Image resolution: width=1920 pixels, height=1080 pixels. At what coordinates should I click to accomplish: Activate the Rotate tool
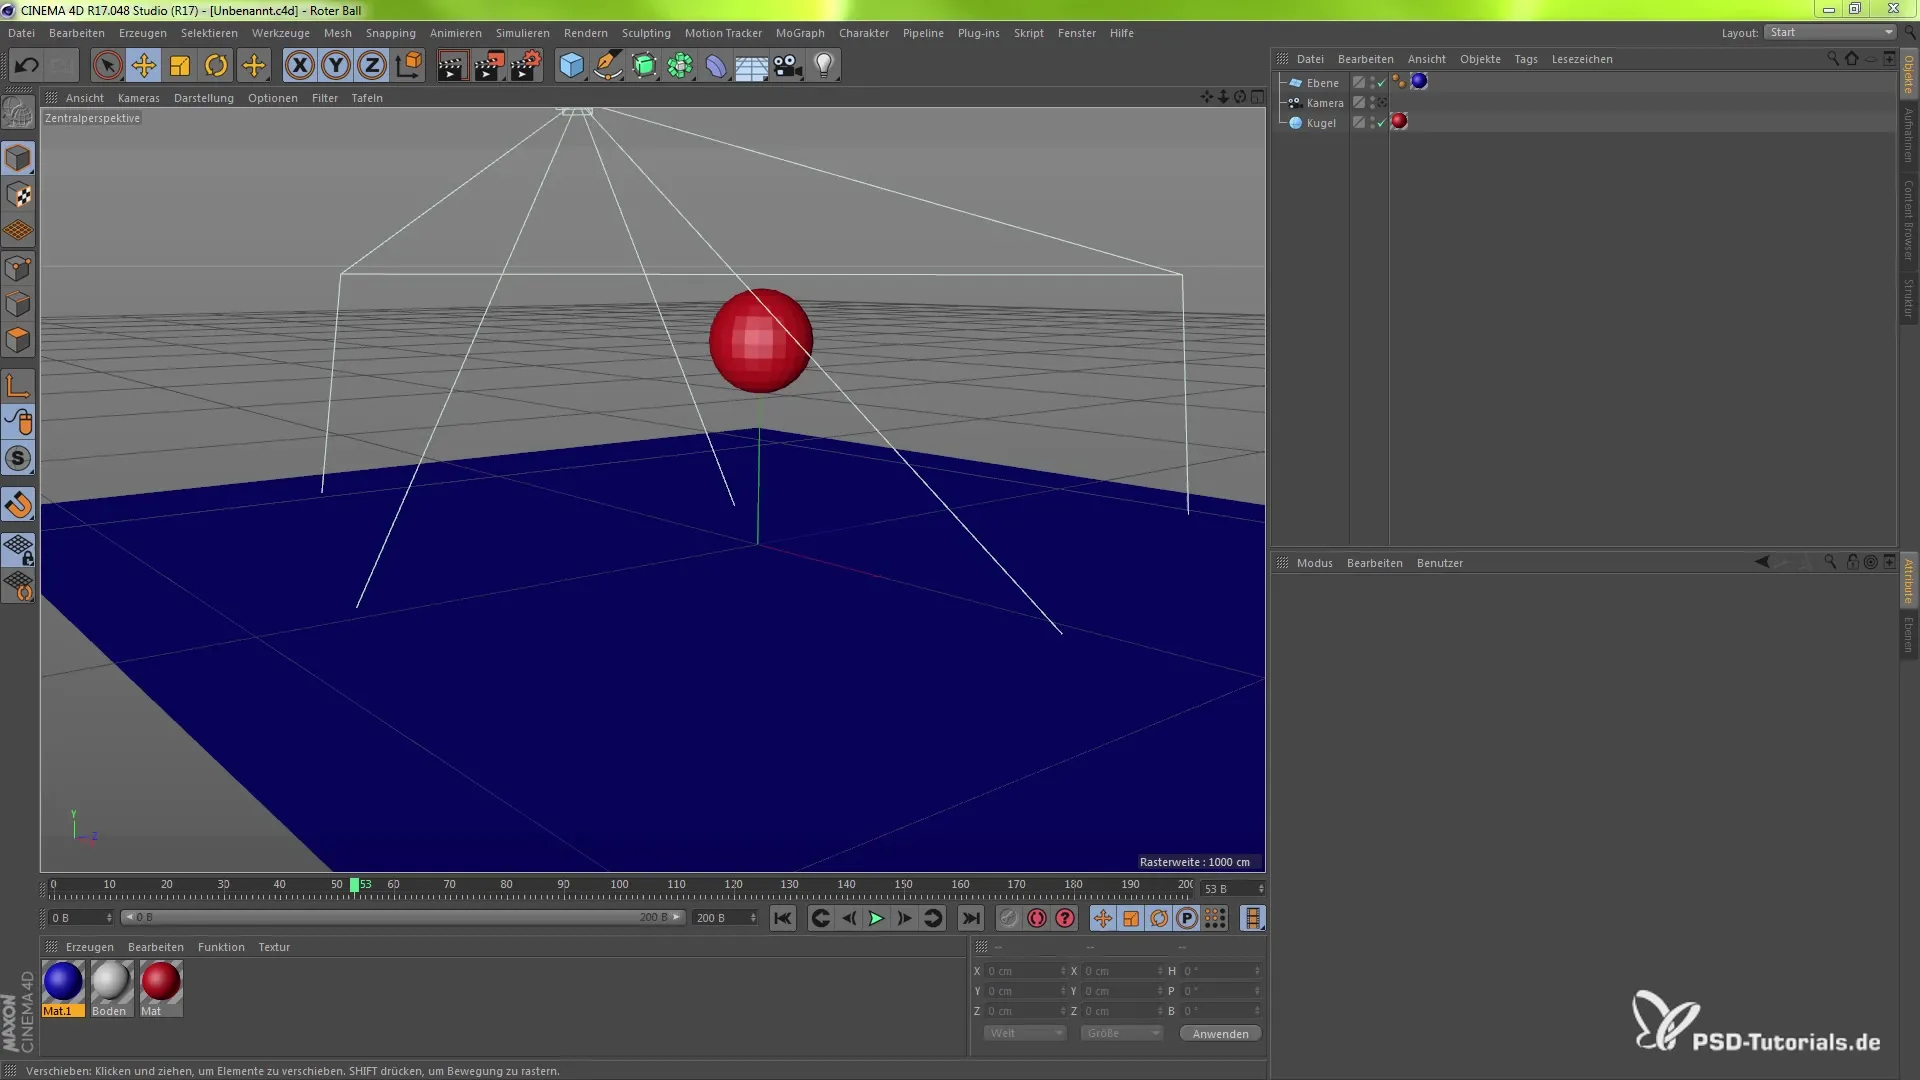pyautogui.click(x=216, y=66)
